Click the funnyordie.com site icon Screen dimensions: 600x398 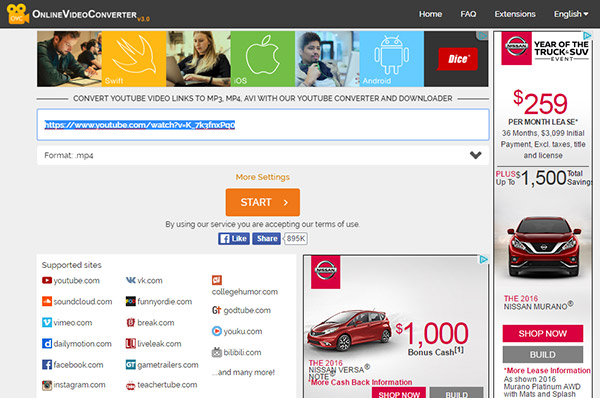click(x=130, y=302)
